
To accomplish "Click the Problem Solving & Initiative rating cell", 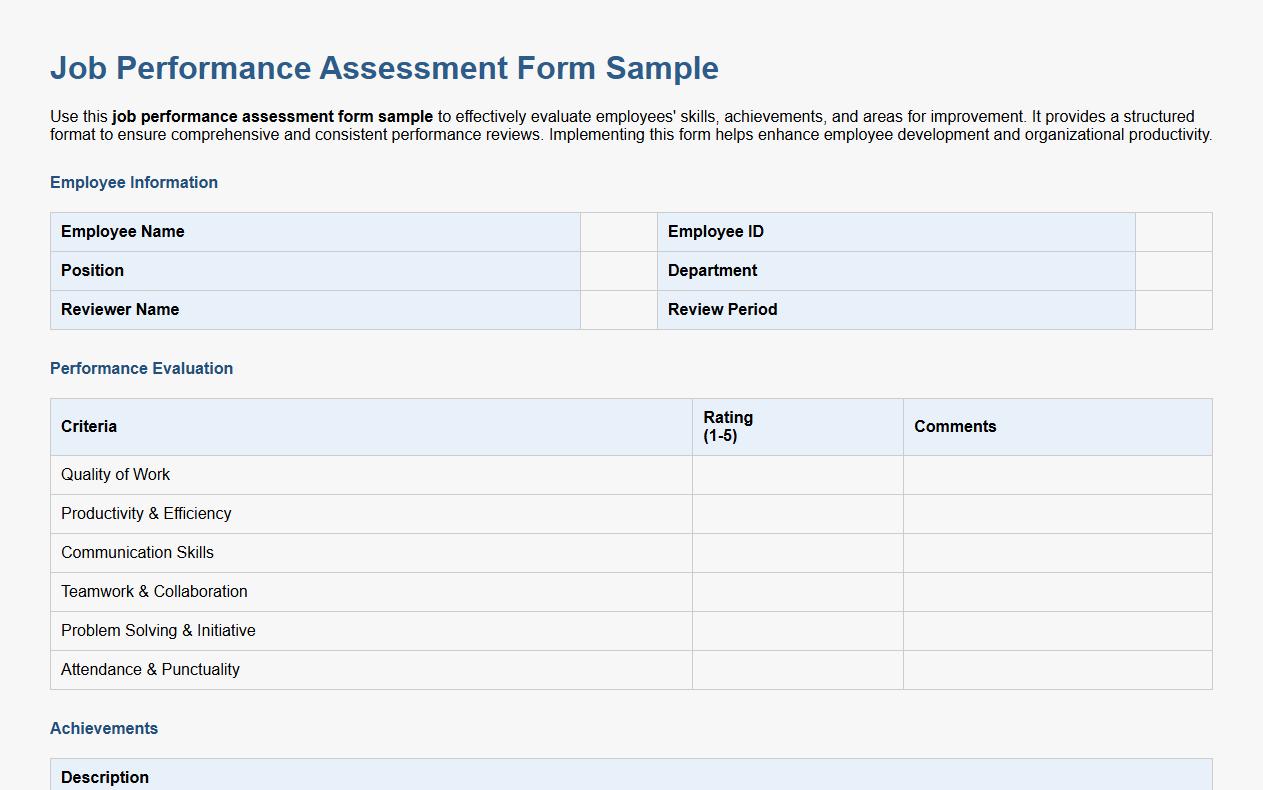I will [x=796, y=630].
